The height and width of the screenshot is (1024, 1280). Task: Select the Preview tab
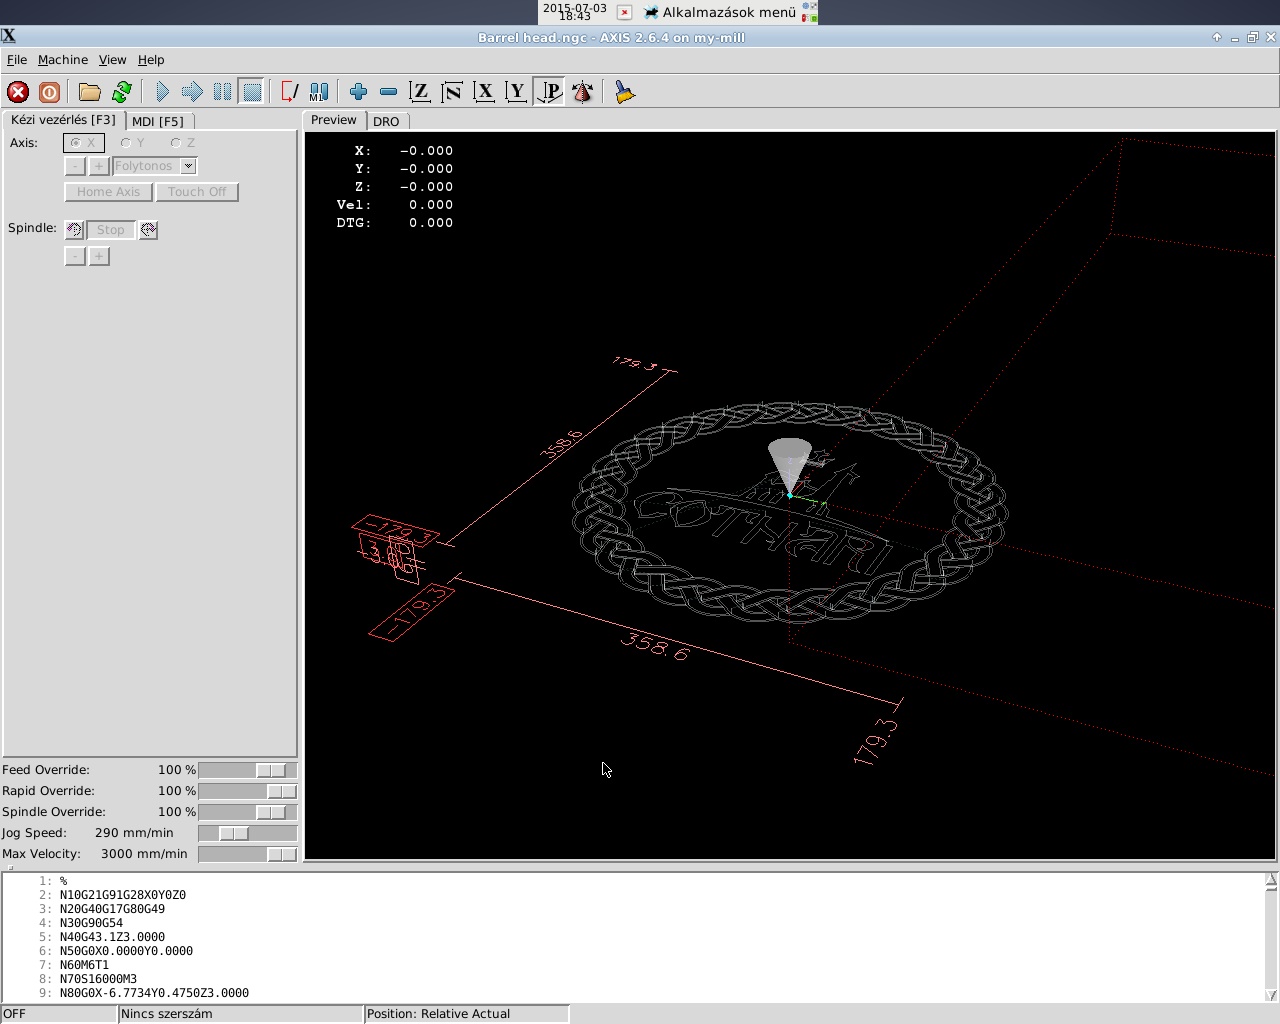pyautogui.click(x=334, y=120)
